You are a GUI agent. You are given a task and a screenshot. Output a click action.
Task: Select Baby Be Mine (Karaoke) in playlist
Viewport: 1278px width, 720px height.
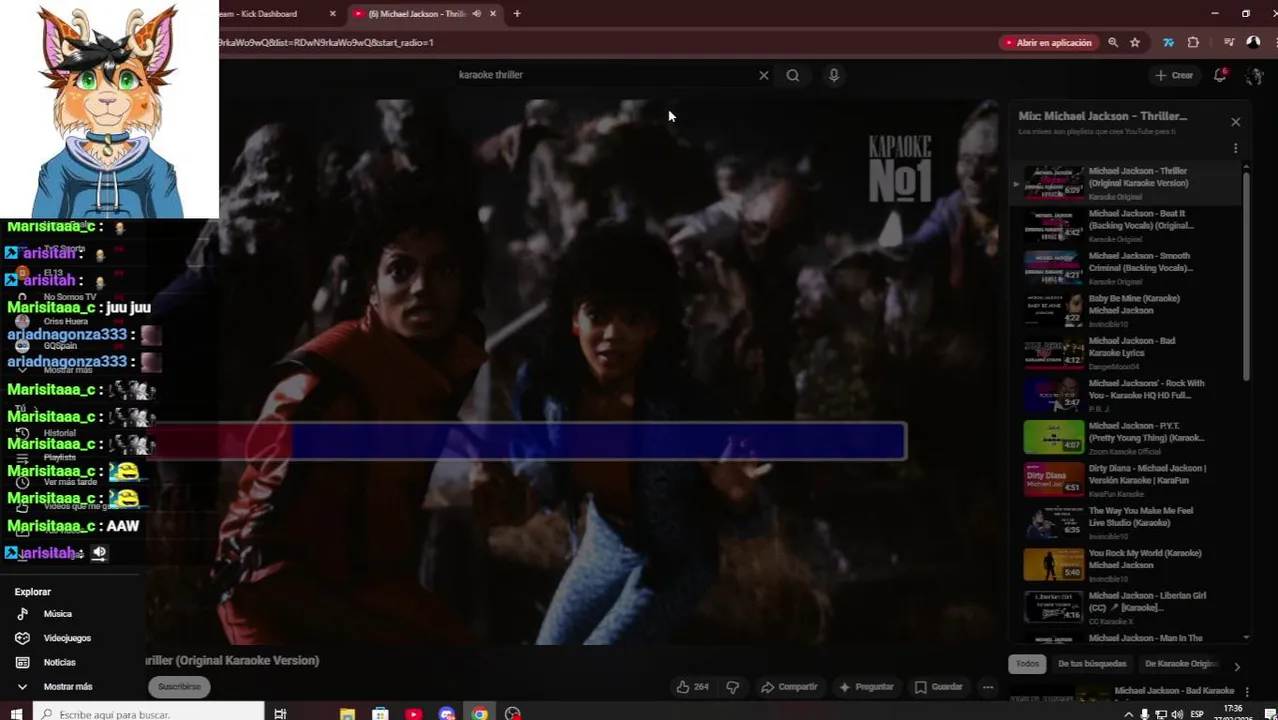tap(1125, 311)
